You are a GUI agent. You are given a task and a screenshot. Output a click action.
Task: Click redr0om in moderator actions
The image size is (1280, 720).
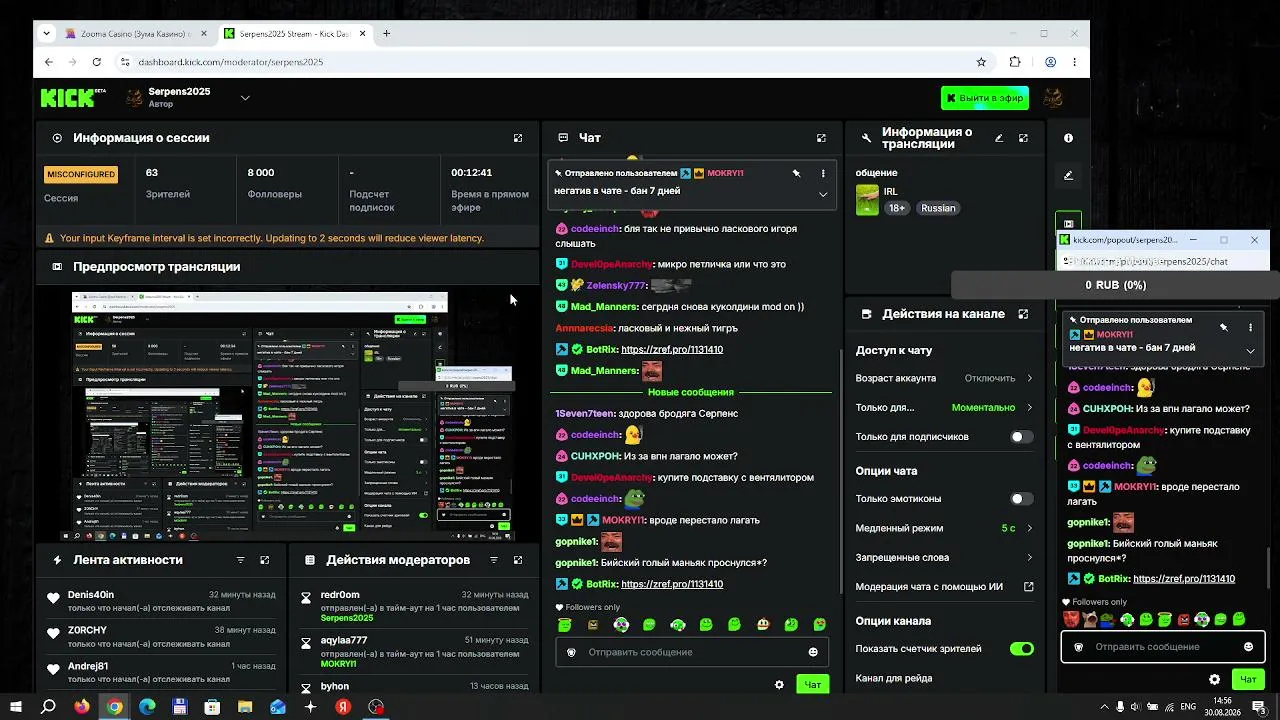pyautogui.click(x=340, y=595)
